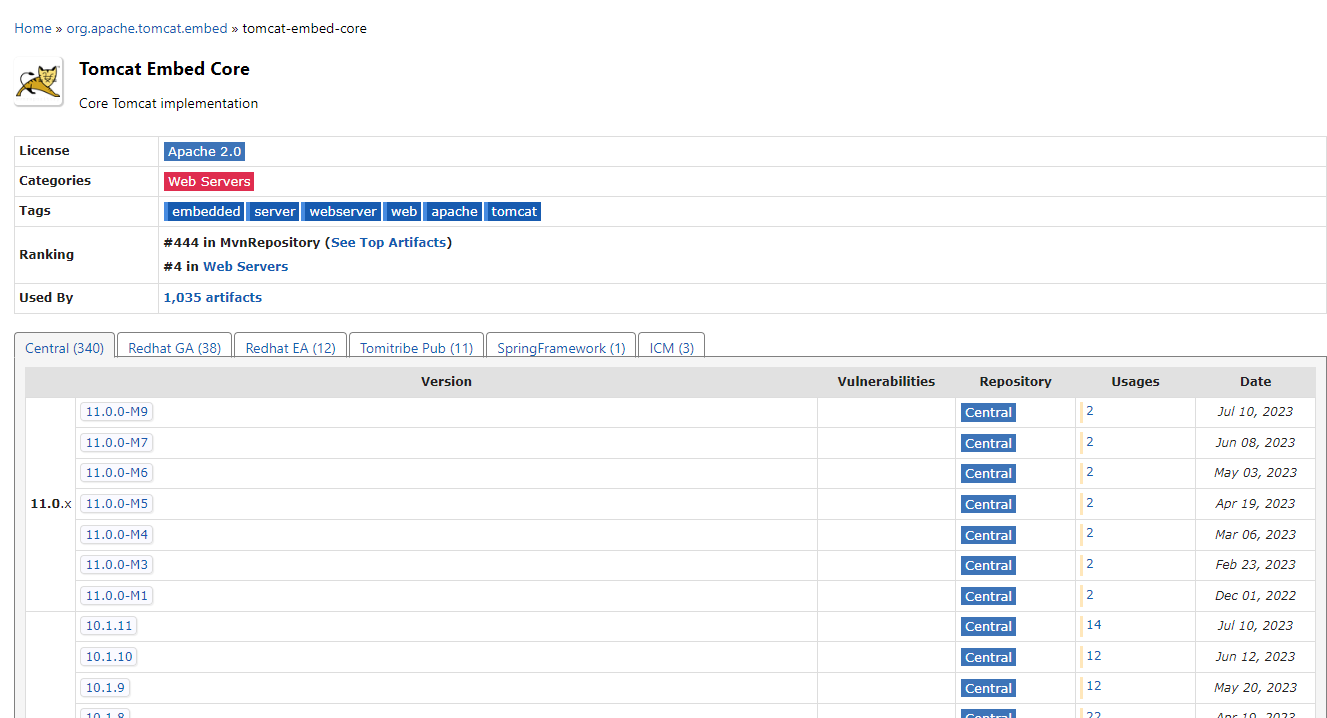Open version 10.1.9
Viewport: 1327px width, 718px height.
pos(105,687)
